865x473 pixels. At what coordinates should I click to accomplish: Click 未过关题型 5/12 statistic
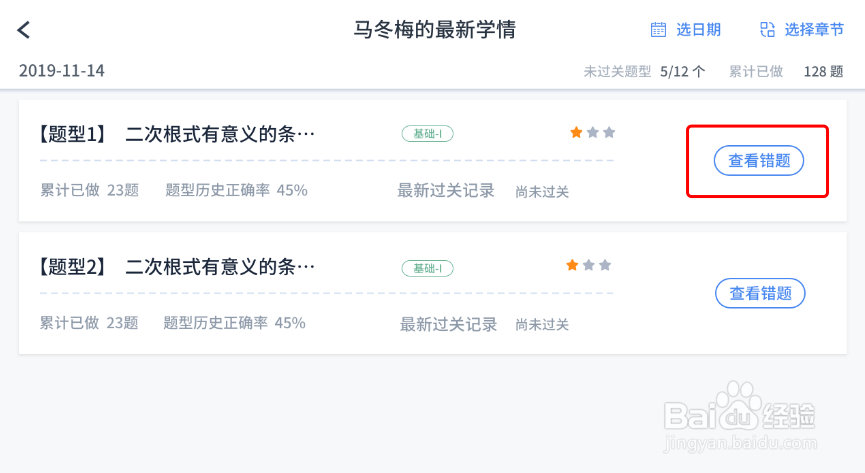[x=644, y=72]
